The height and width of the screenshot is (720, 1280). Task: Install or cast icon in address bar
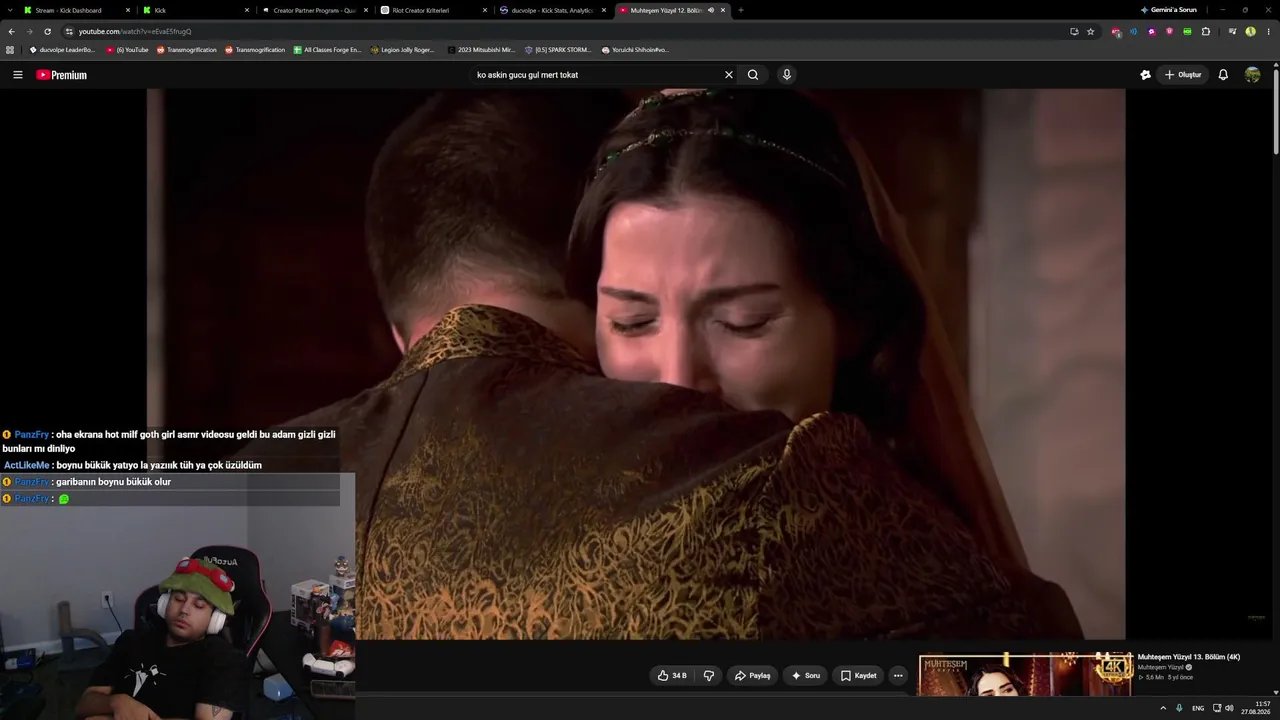coord(1074,31)
